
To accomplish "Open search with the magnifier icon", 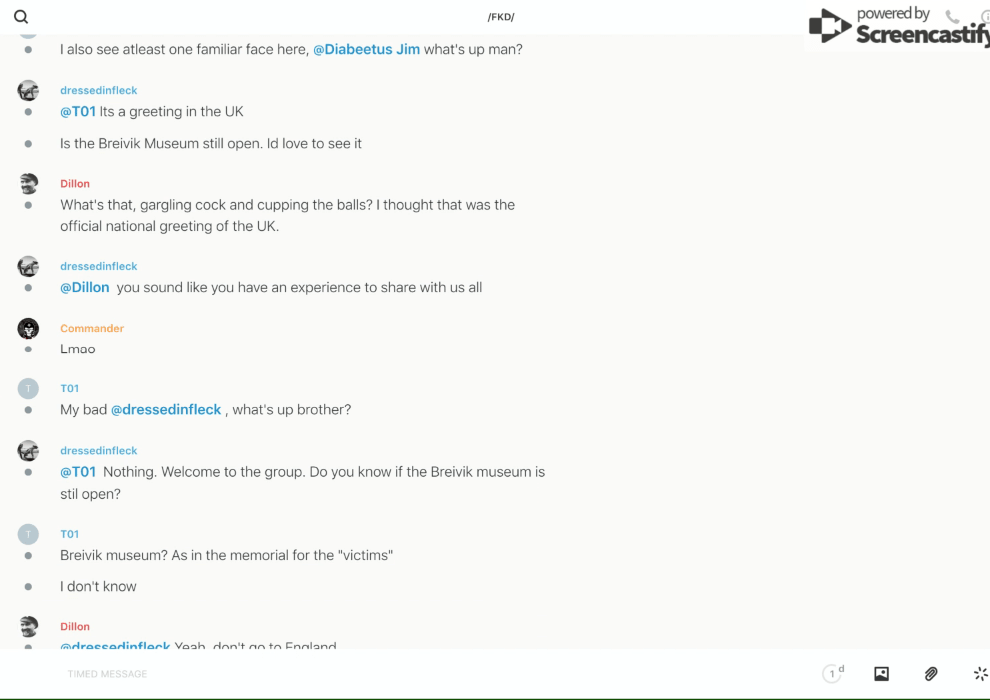I will [x=21, y=17].
